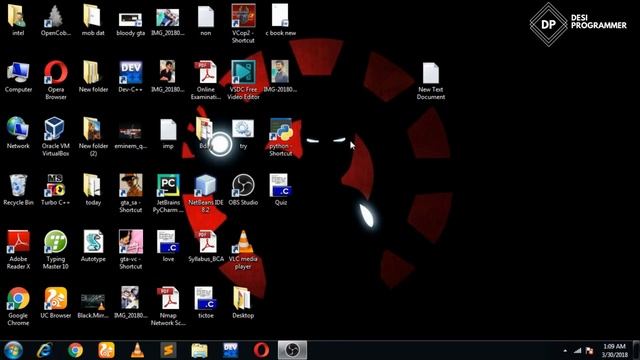Select the Online Examination PDF file
This screenshot has height=360, width=640.
tap(206, 73)
